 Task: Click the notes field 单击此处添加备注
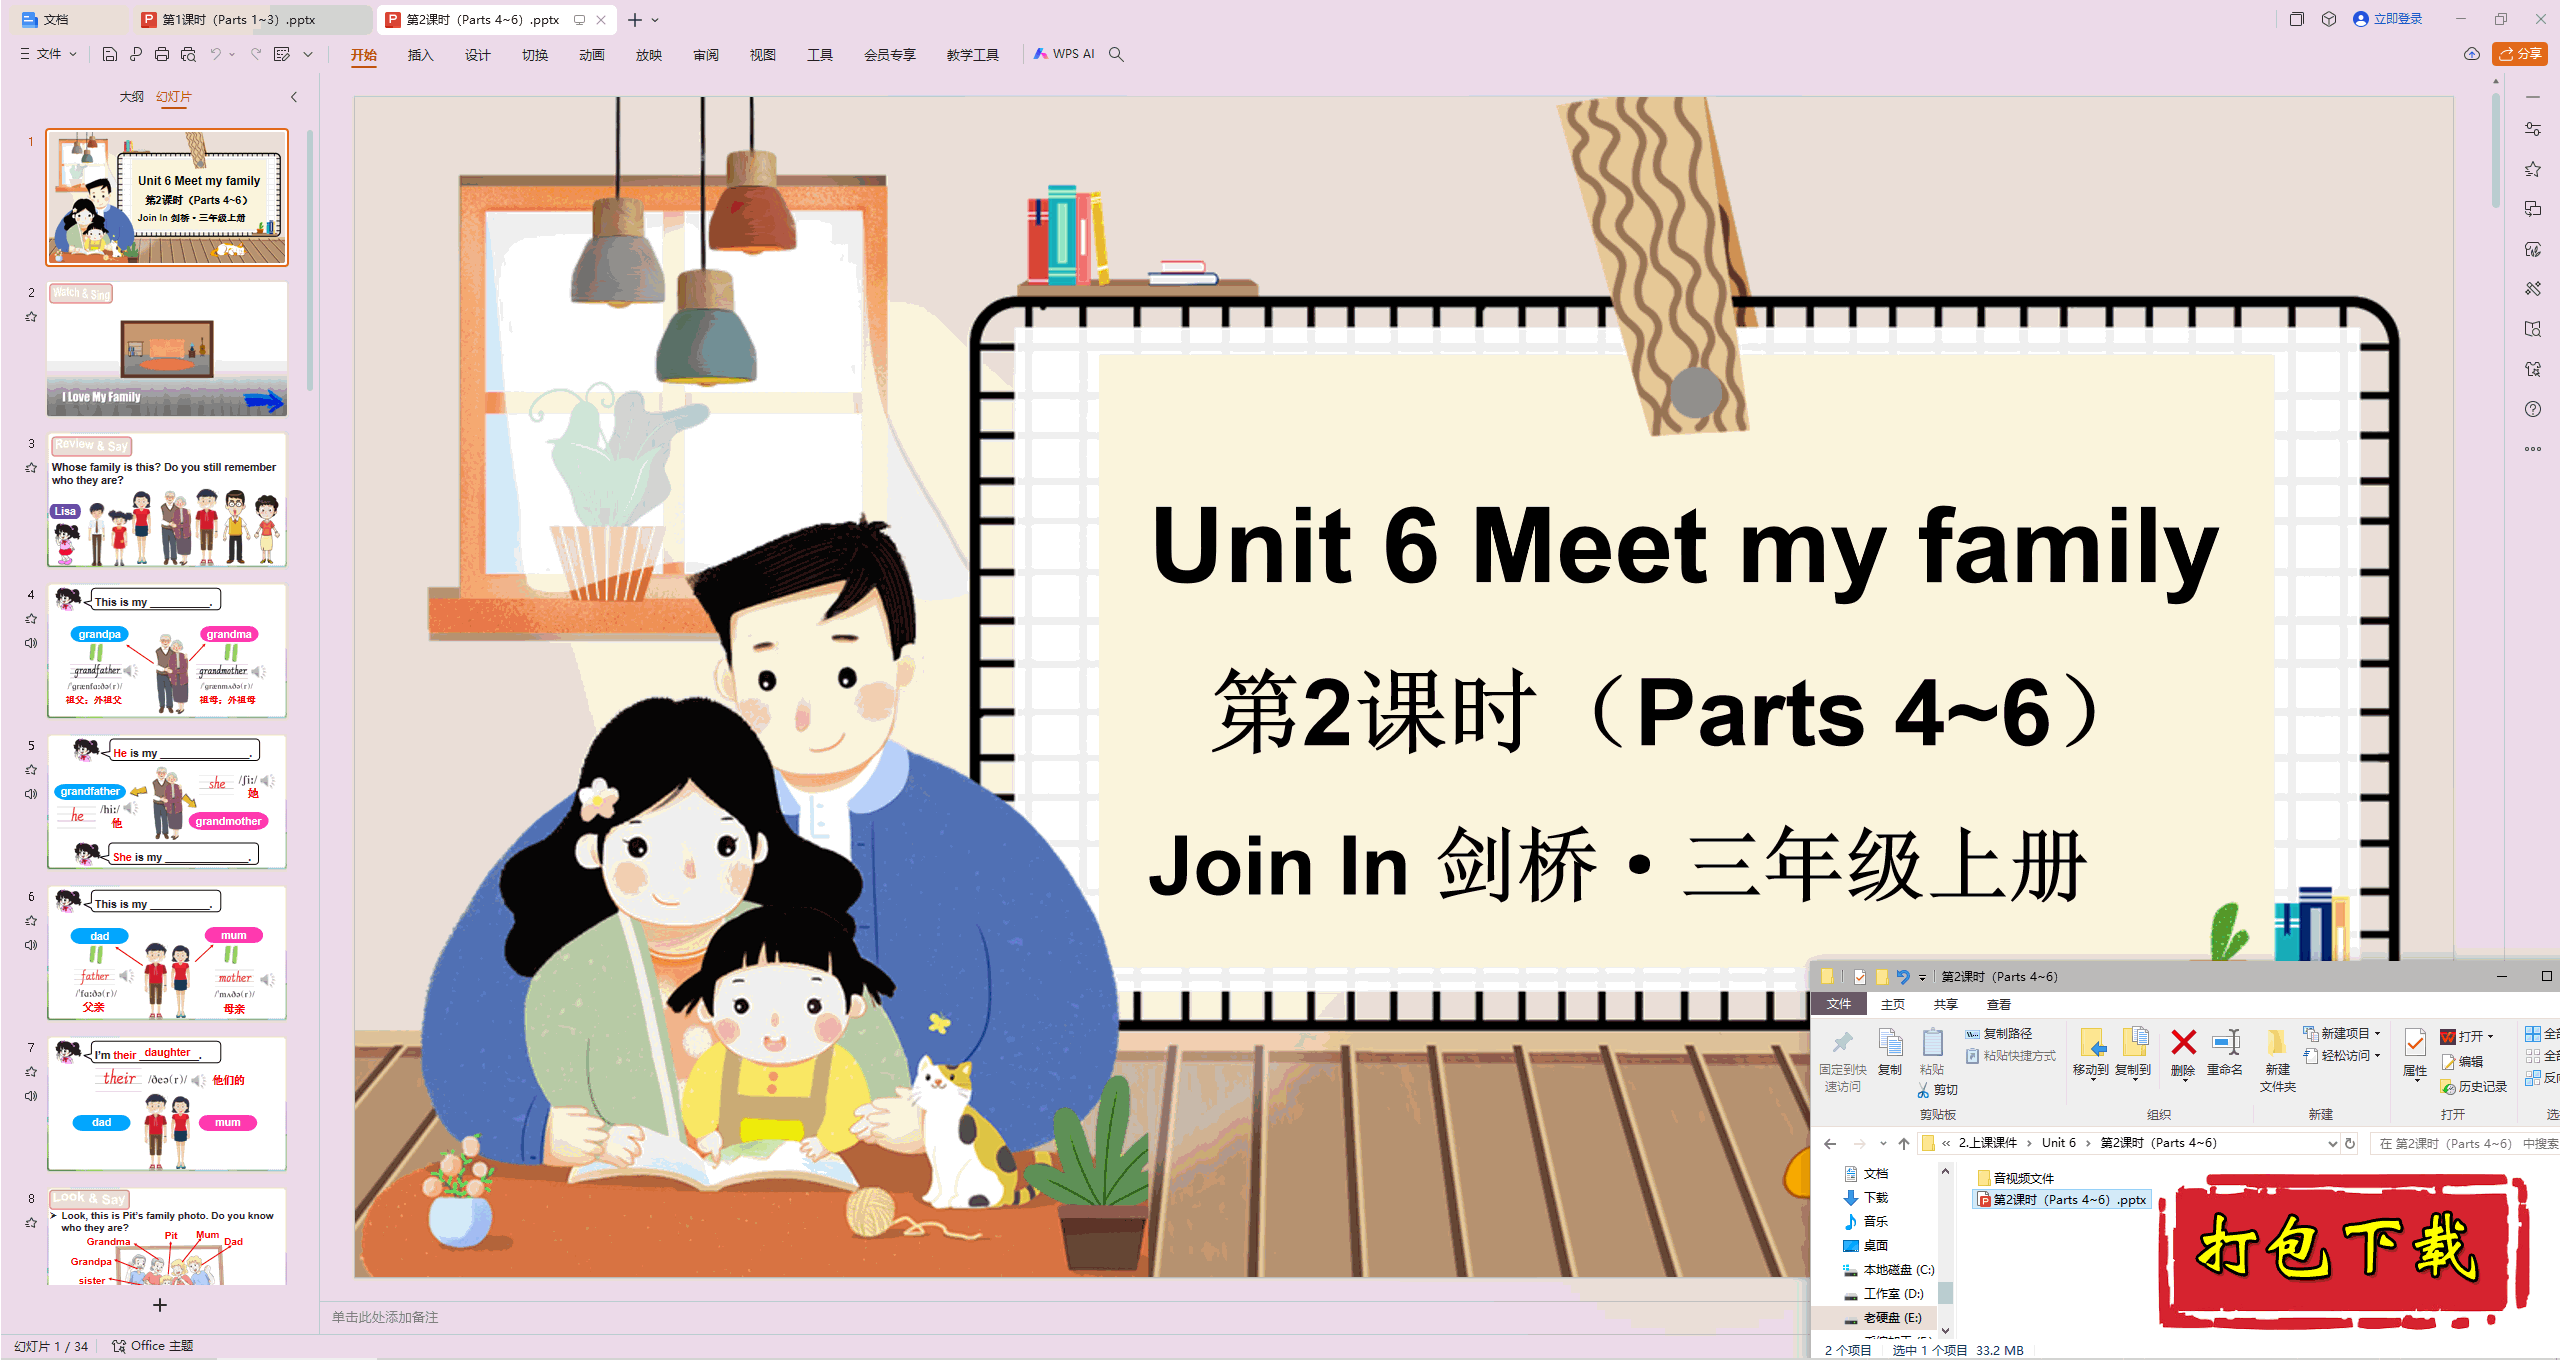[x=385, y=1317]
